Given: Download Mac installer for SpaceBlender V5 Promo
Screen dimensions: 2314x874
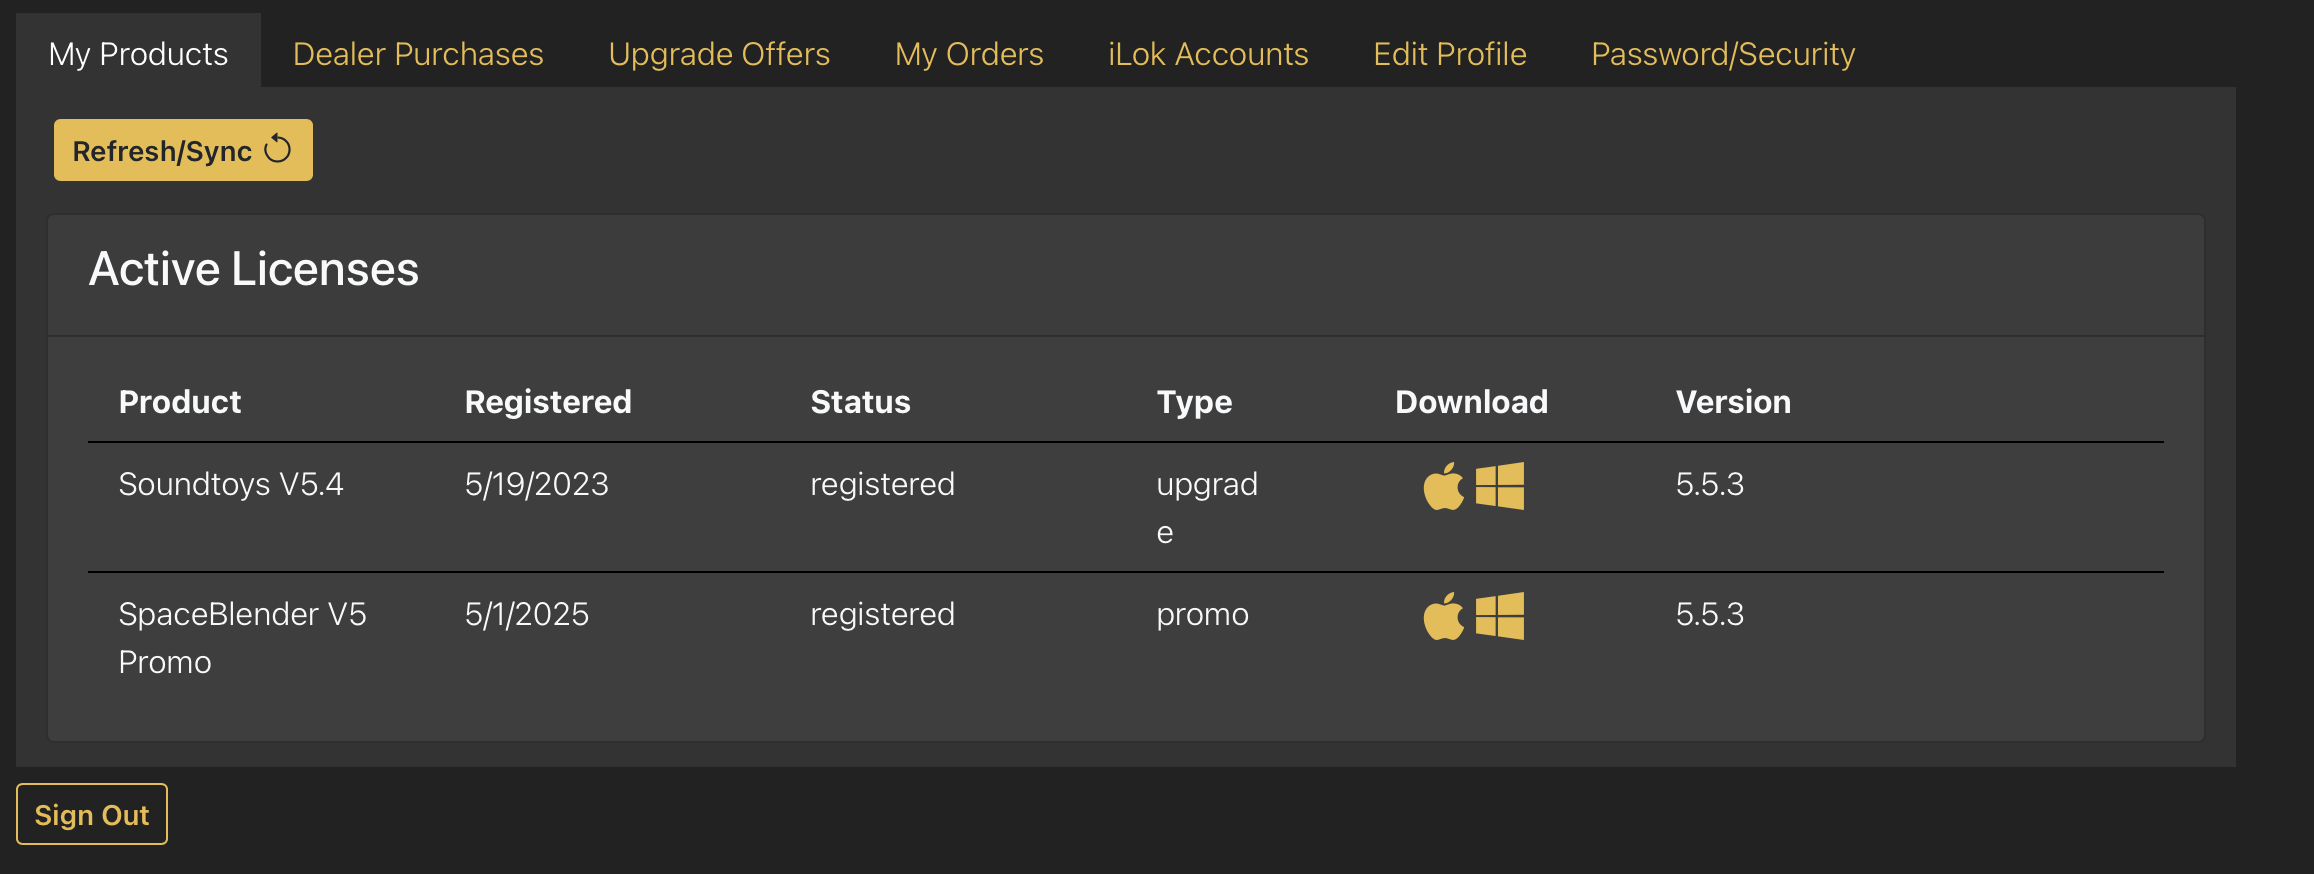Looking at the screenshot, I should 1443,616.
